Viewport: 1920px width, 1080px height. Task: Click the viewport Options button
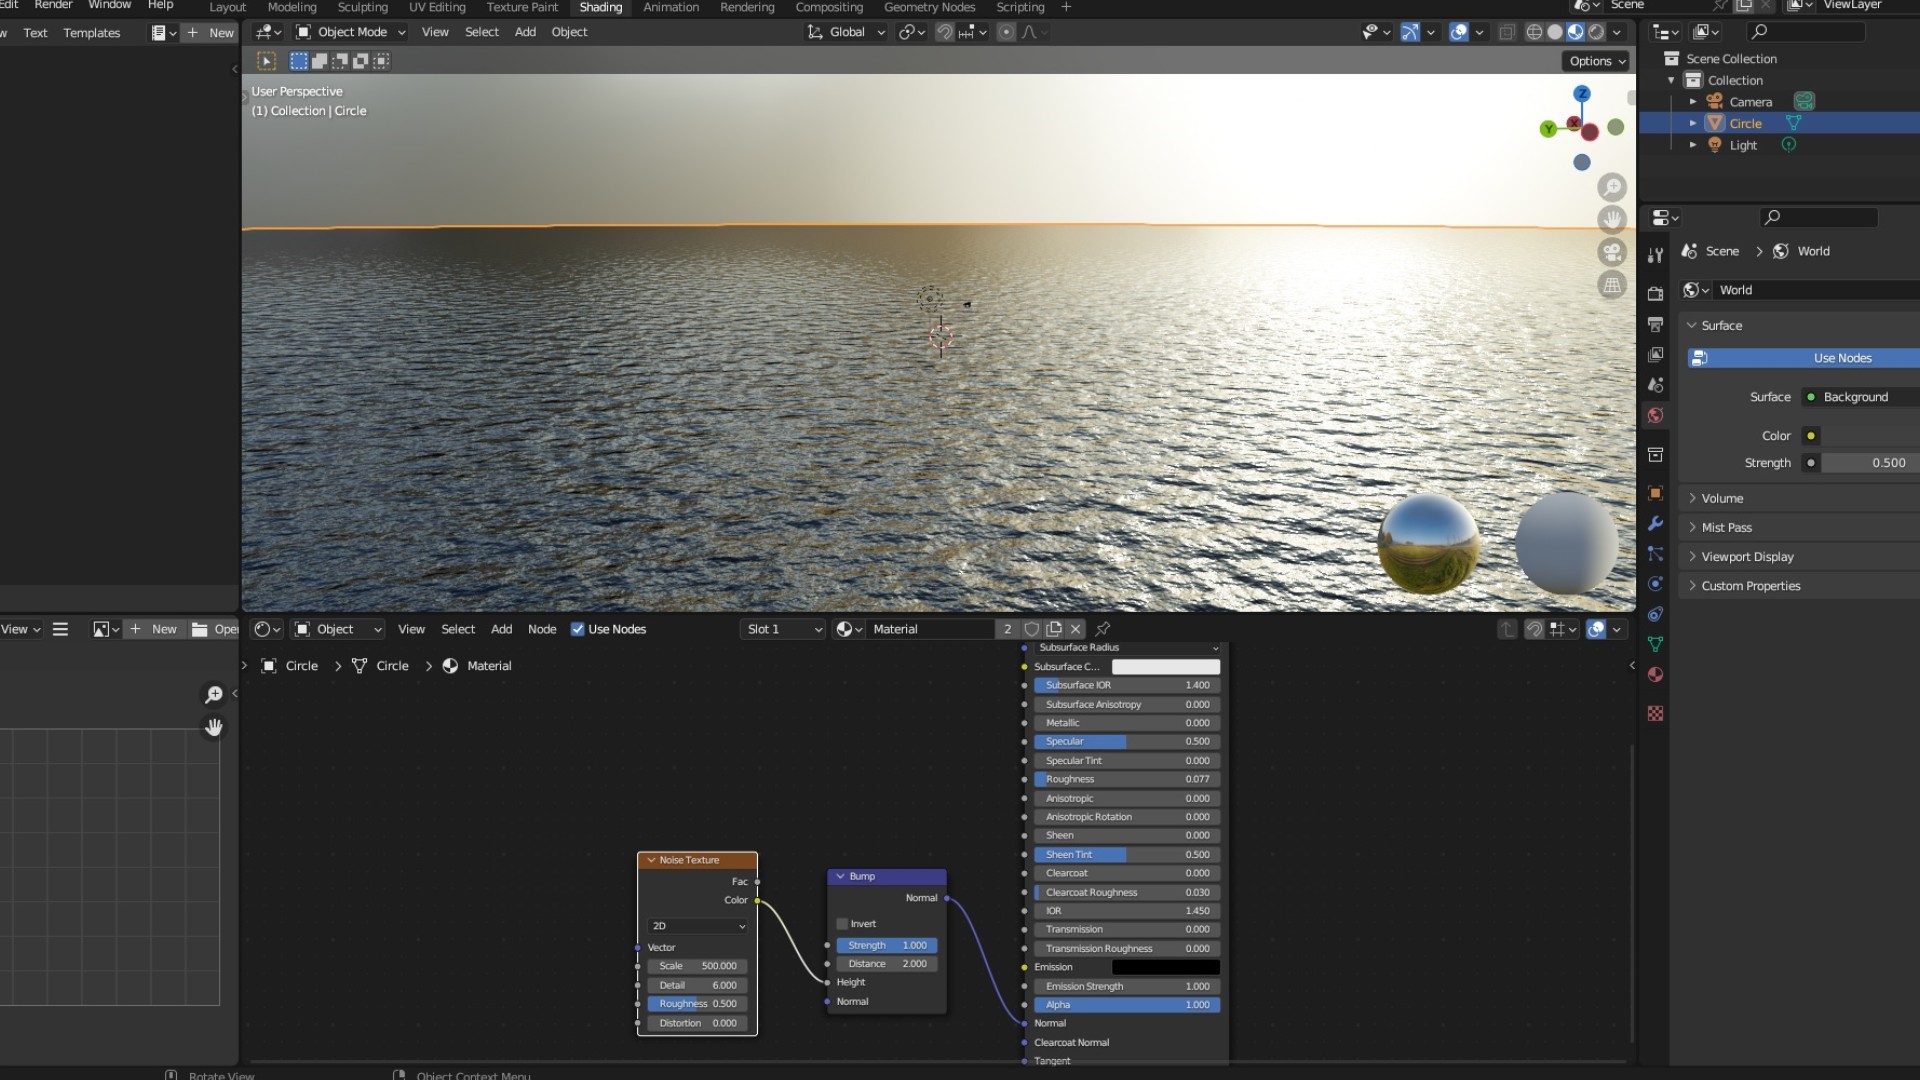pos(1596,61)
